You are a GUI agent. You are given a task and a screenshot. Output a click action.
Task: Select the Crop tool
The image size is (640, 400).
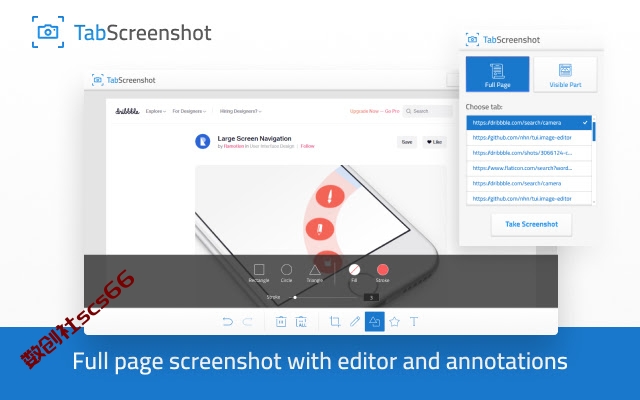click(x=335, y=322)
